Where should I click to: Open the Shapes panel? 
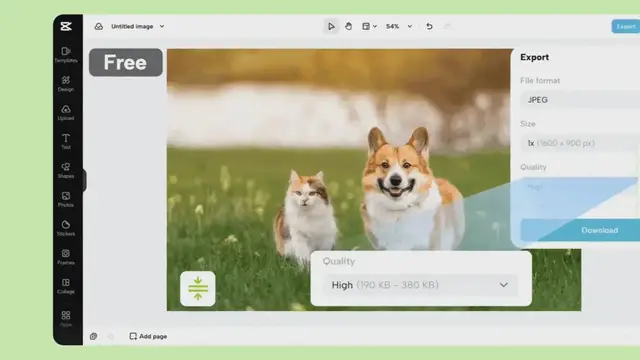tap(66, 171)
